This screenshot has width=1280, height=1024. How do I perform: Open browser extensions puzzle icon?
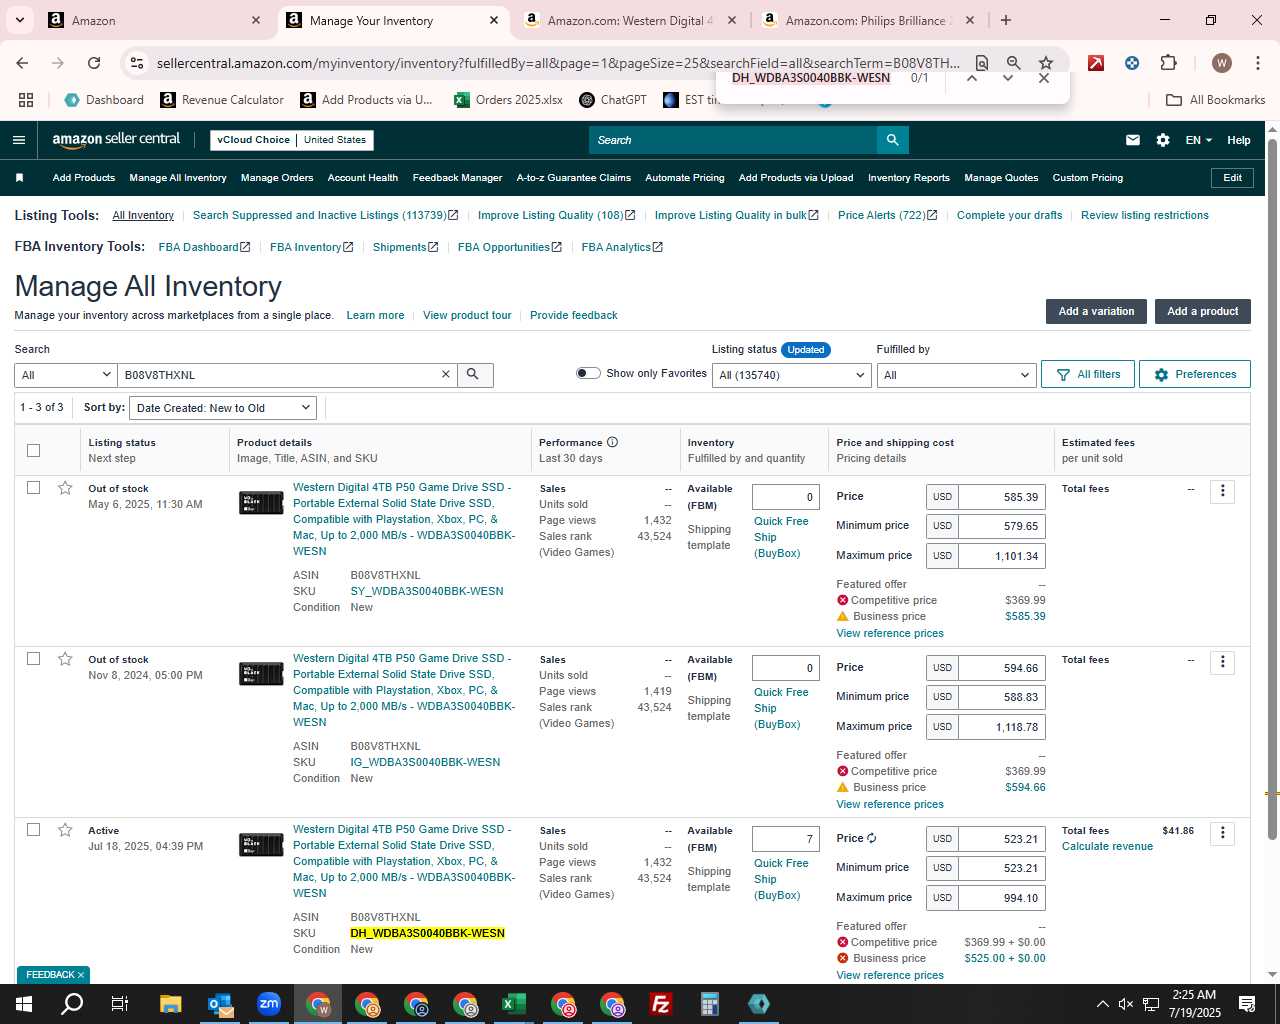pos(1168,63)
